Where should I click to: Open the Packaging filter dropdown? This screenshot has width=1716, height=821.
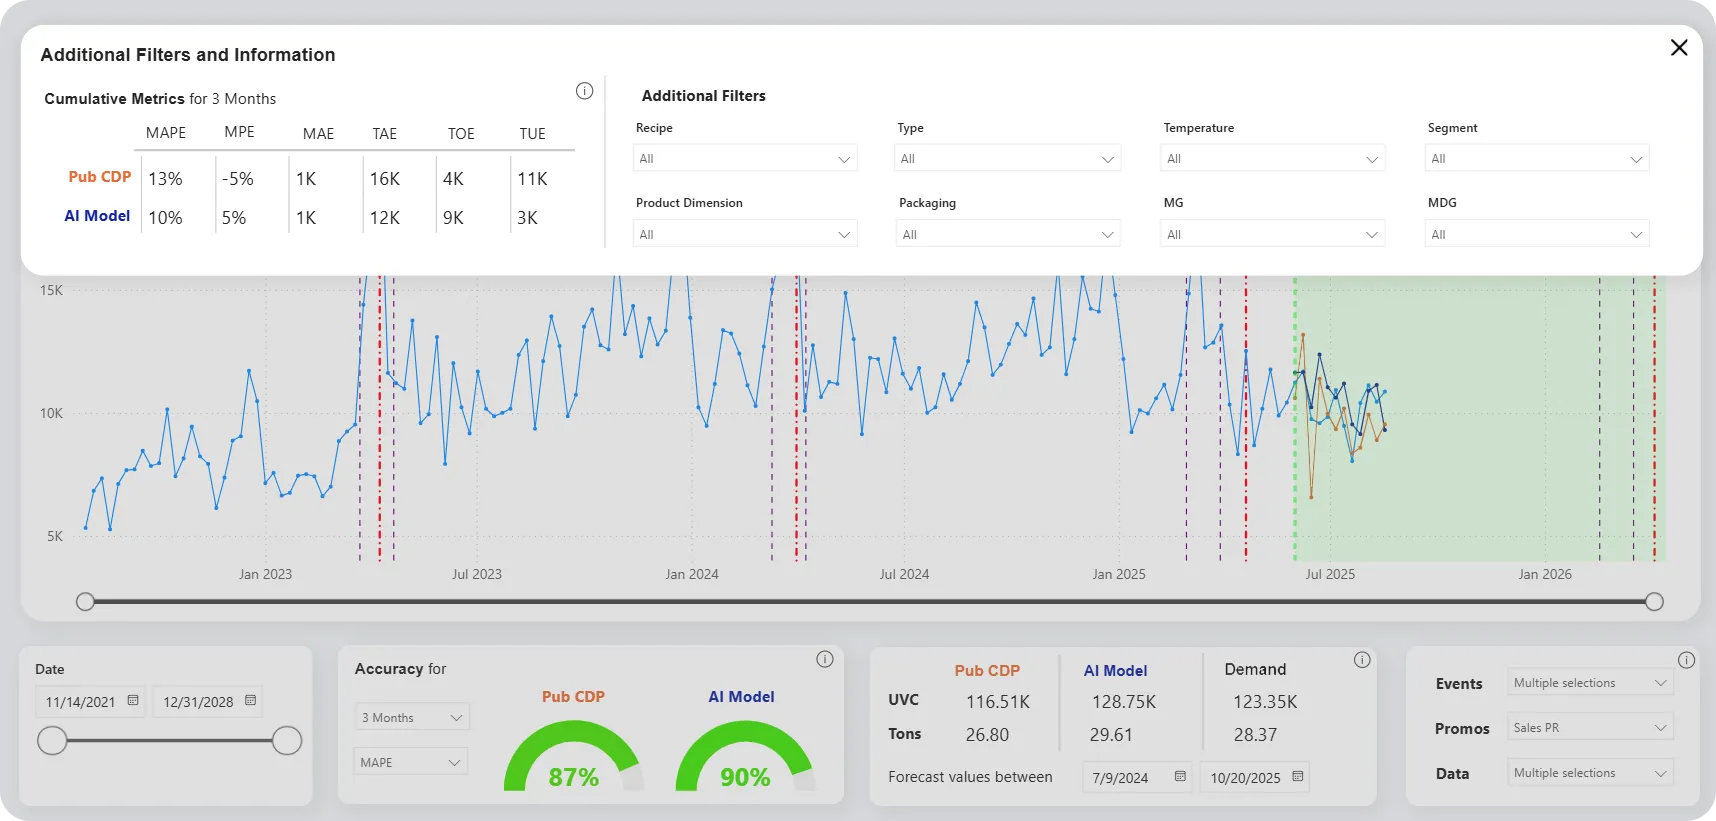click(x=1007, y=234)
